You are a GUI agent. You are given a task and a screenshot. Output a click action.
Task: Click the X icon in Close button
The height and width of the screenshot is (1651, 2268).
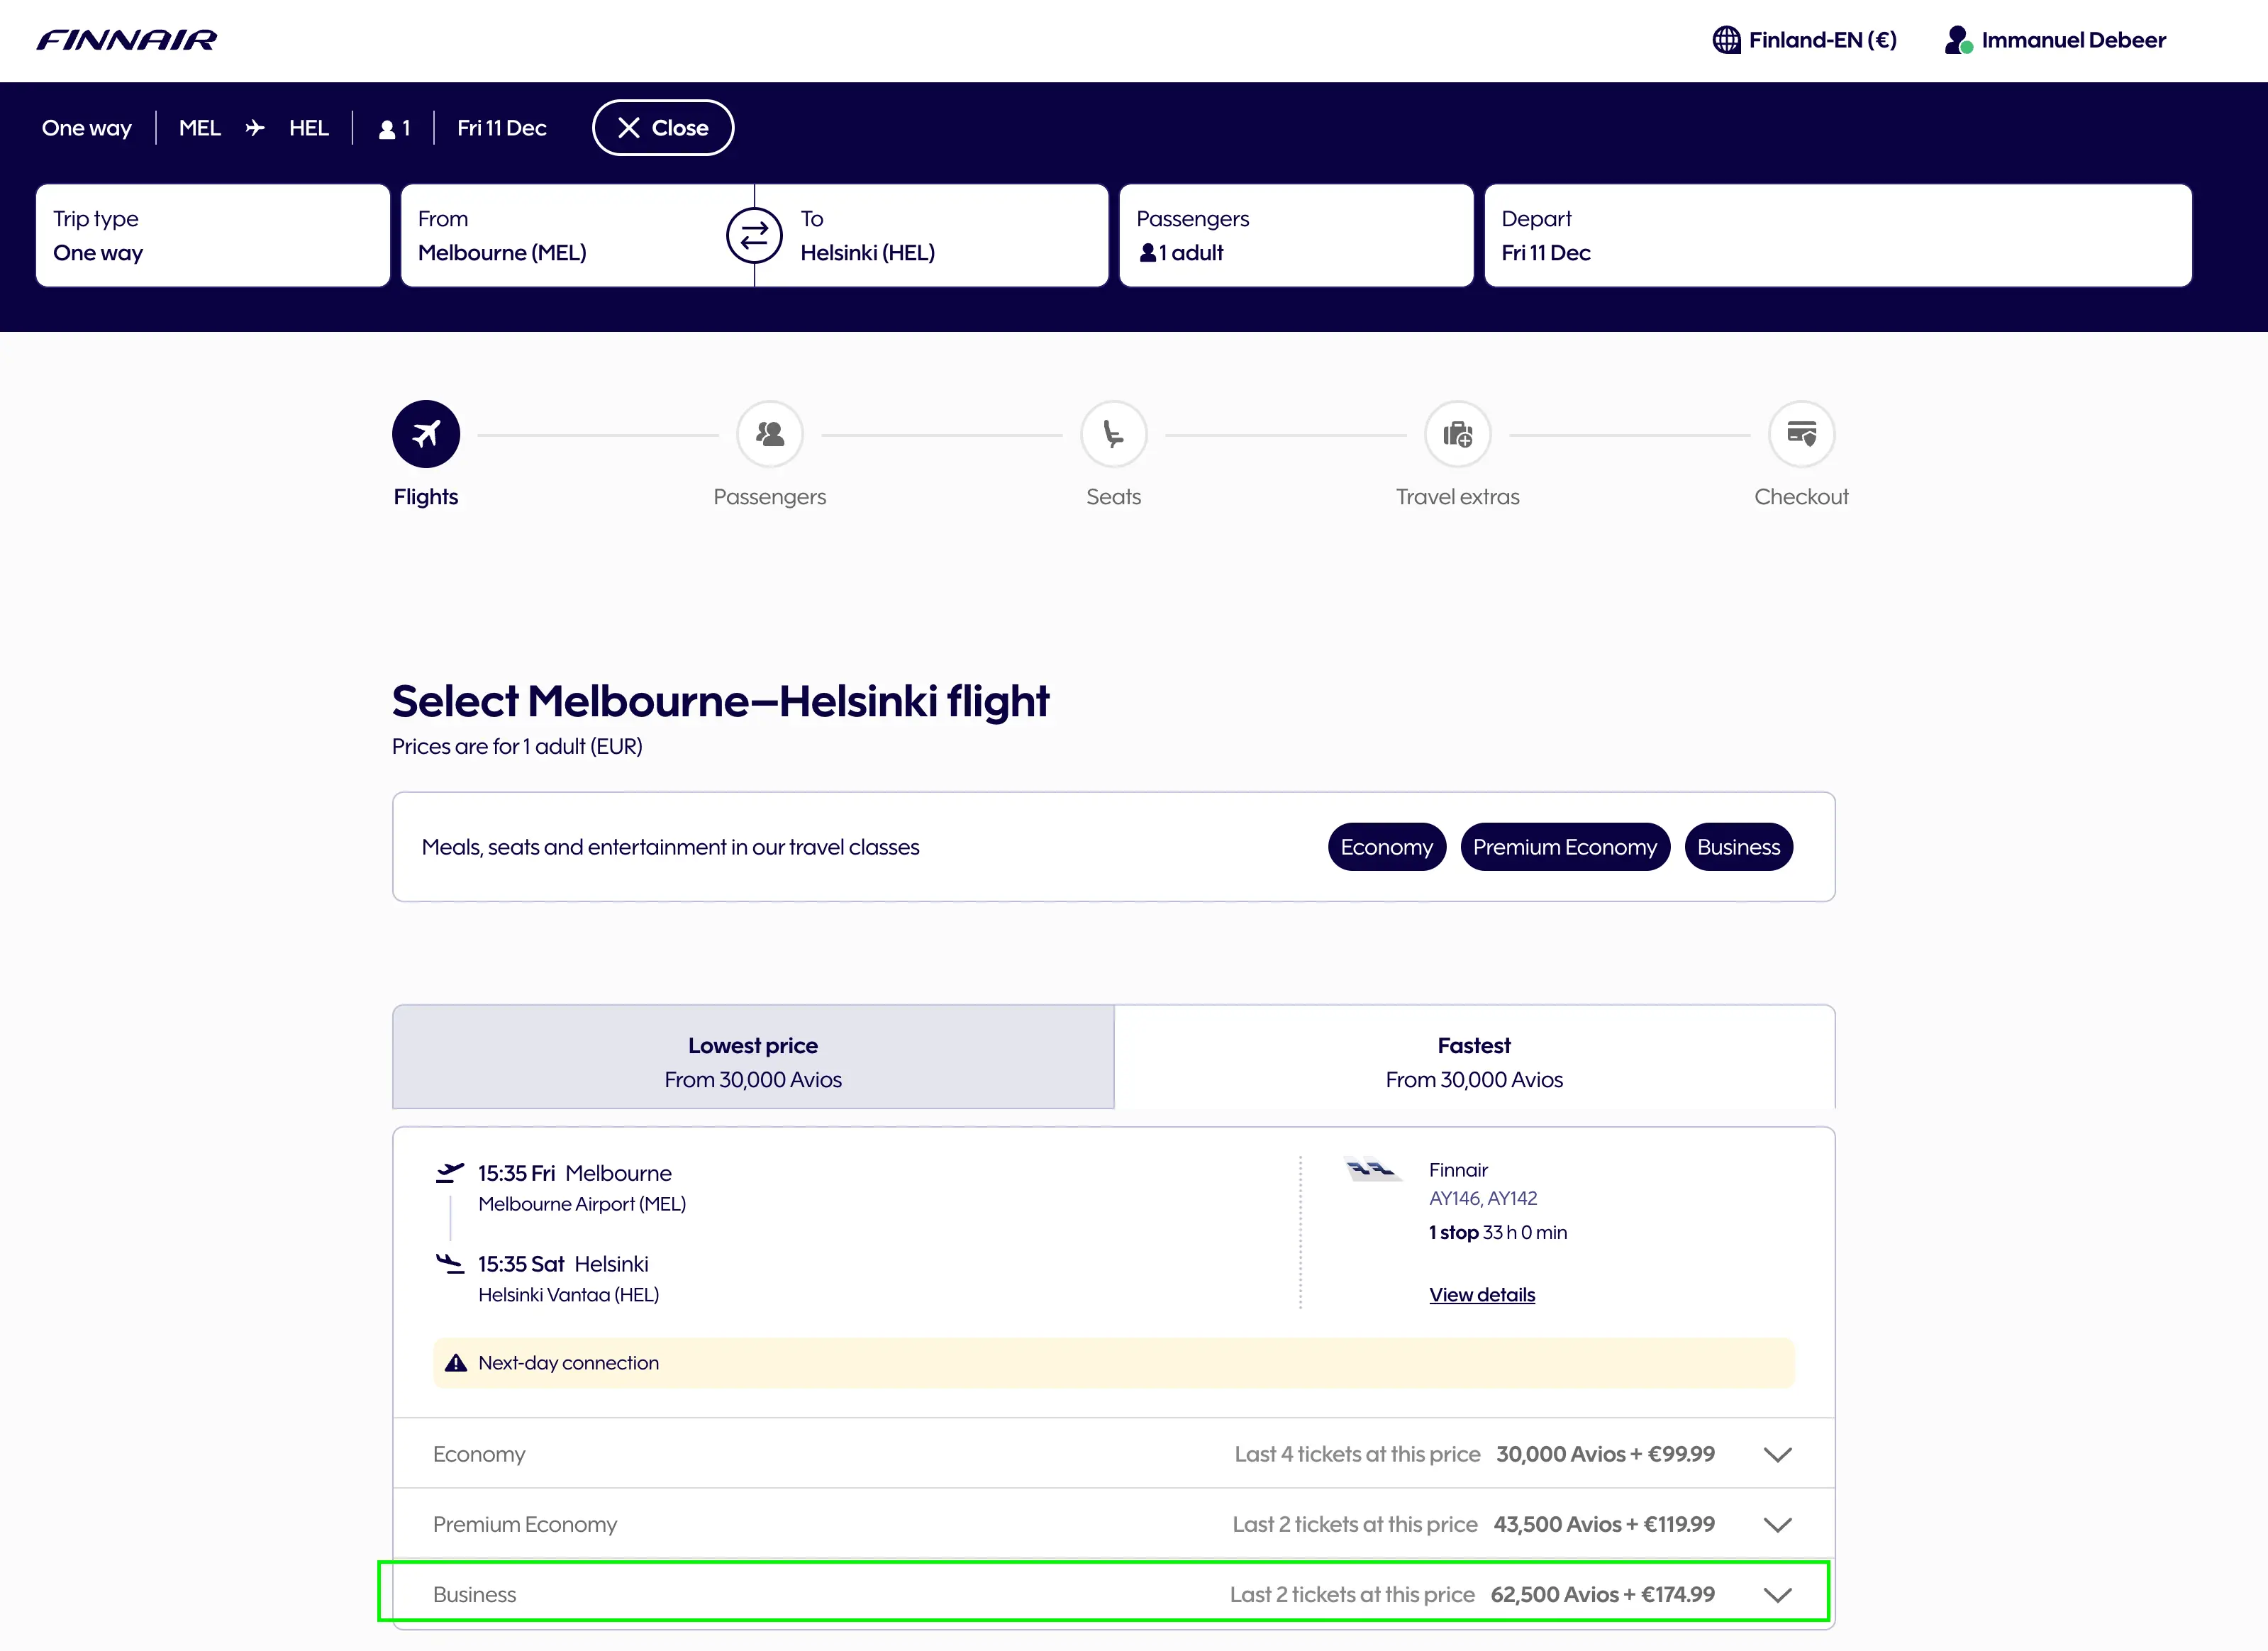(x=628, y=128)
